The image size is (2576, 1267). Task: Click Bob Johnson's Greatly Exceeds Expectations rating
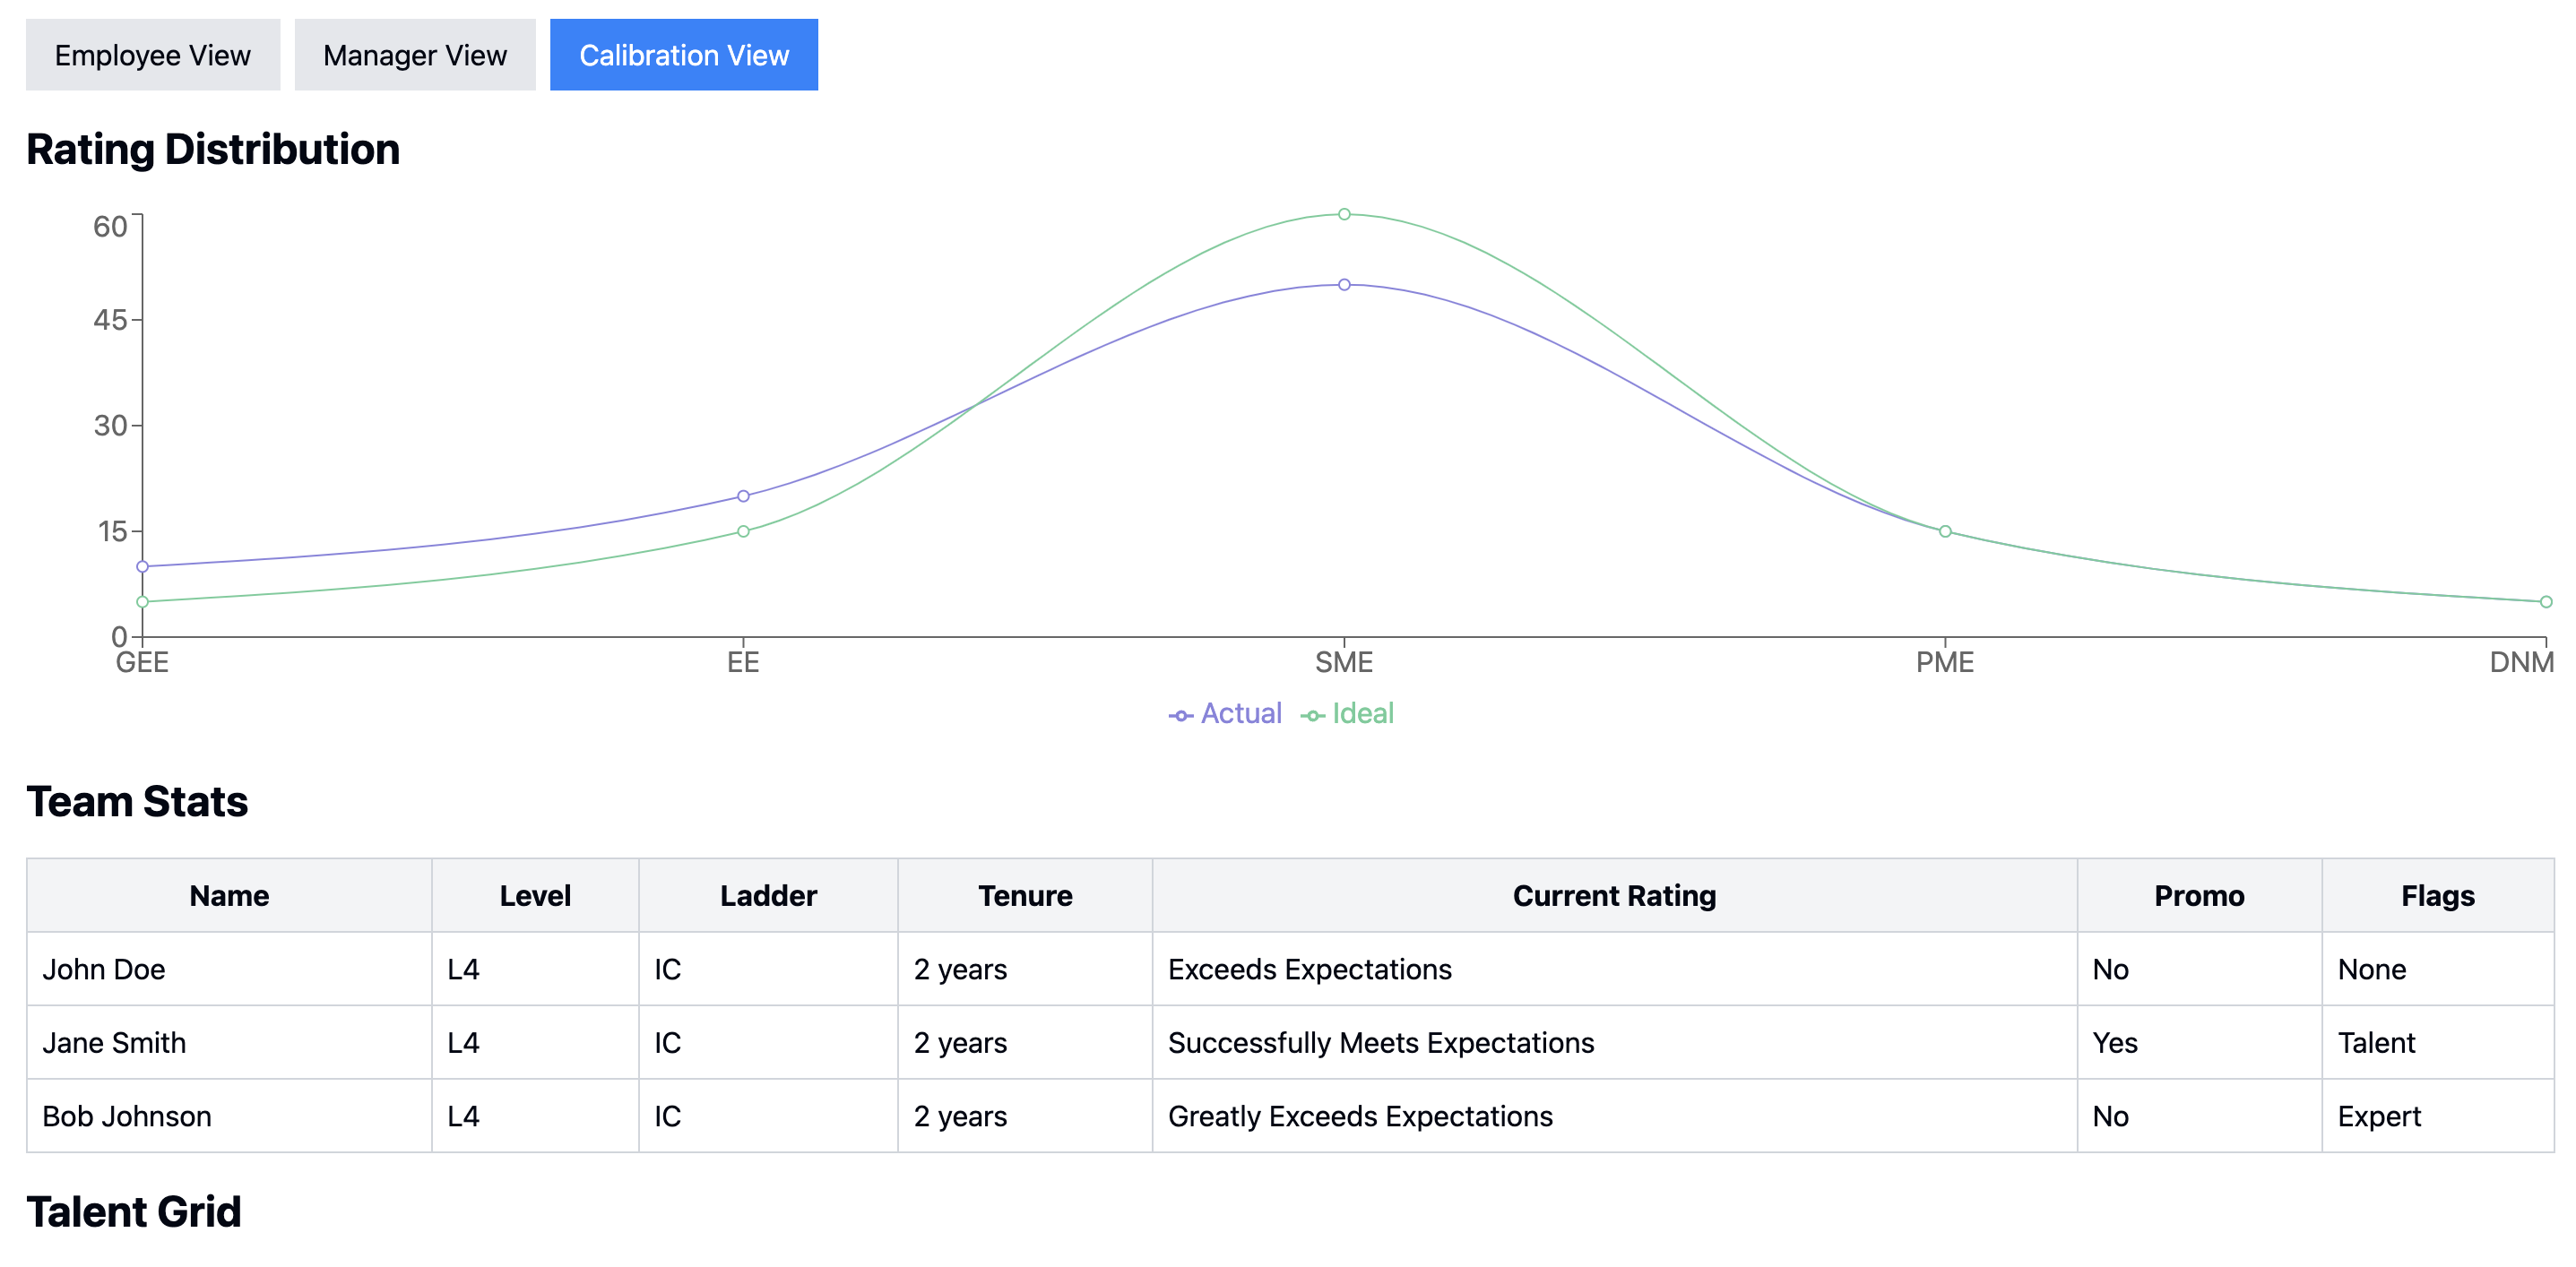[x=1359, y=1116]
